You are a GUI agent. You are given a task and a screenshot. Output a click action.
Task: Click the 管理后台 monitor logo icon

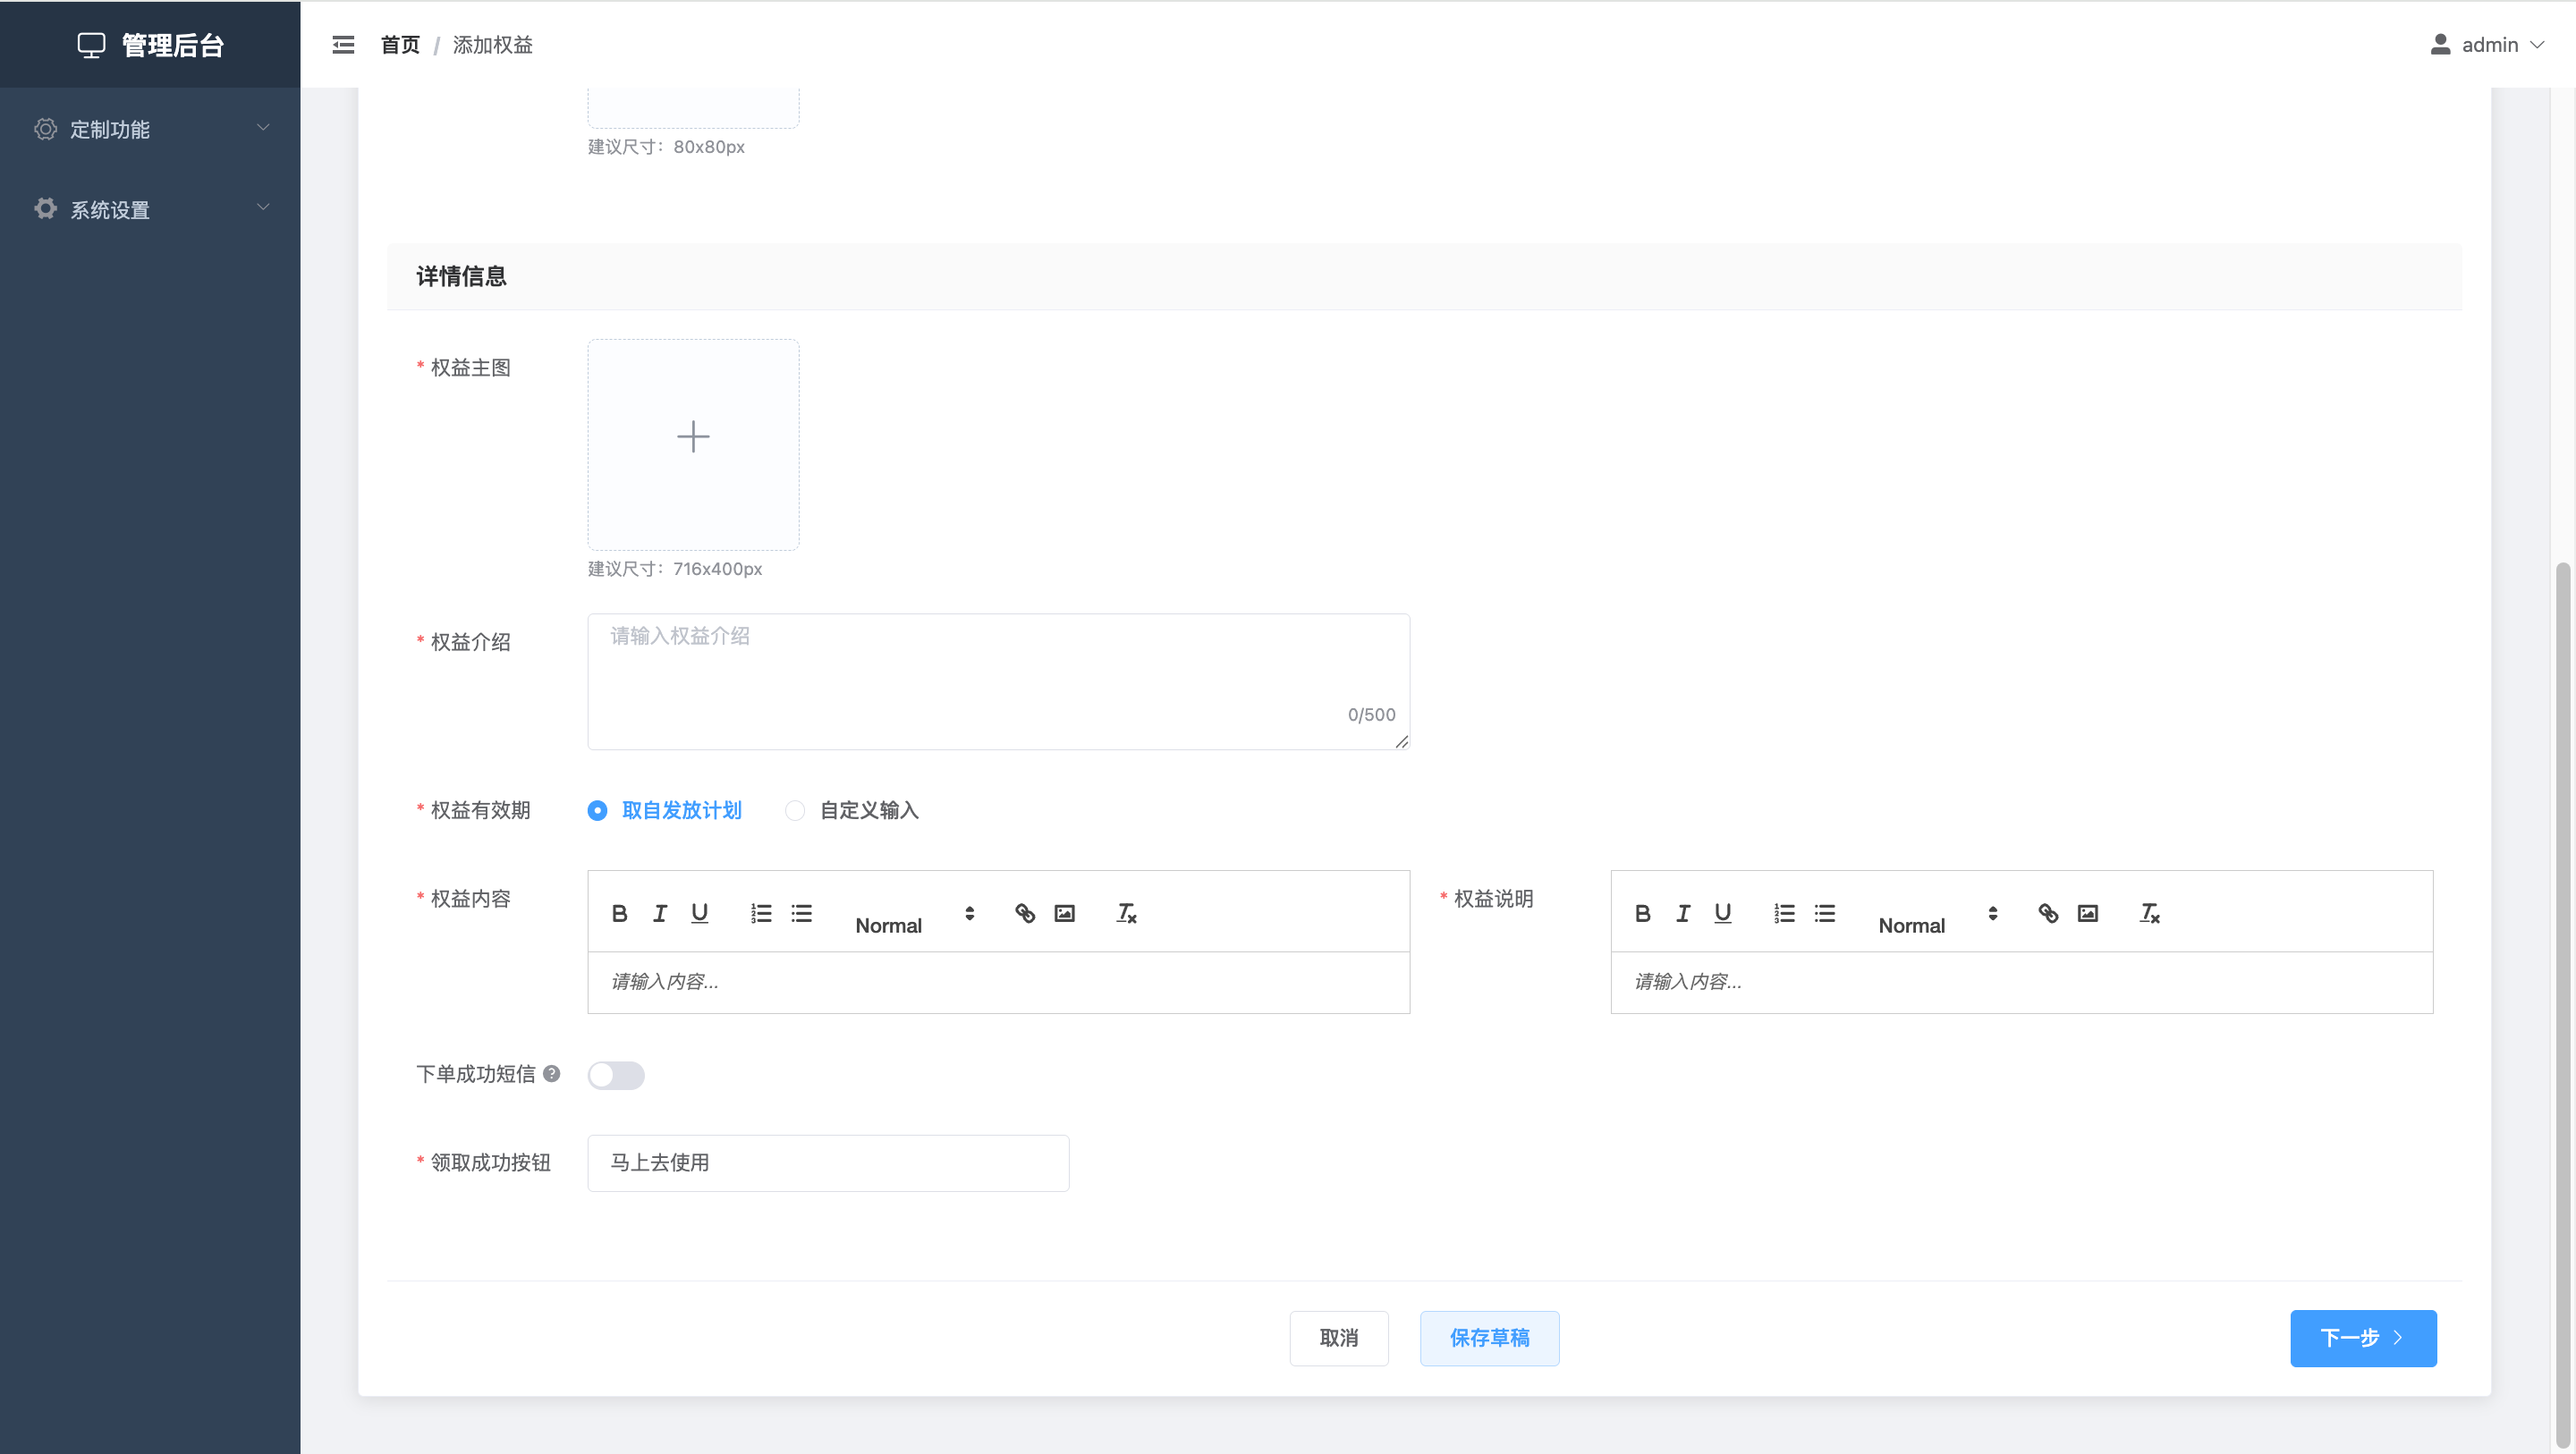coord(91,45)
